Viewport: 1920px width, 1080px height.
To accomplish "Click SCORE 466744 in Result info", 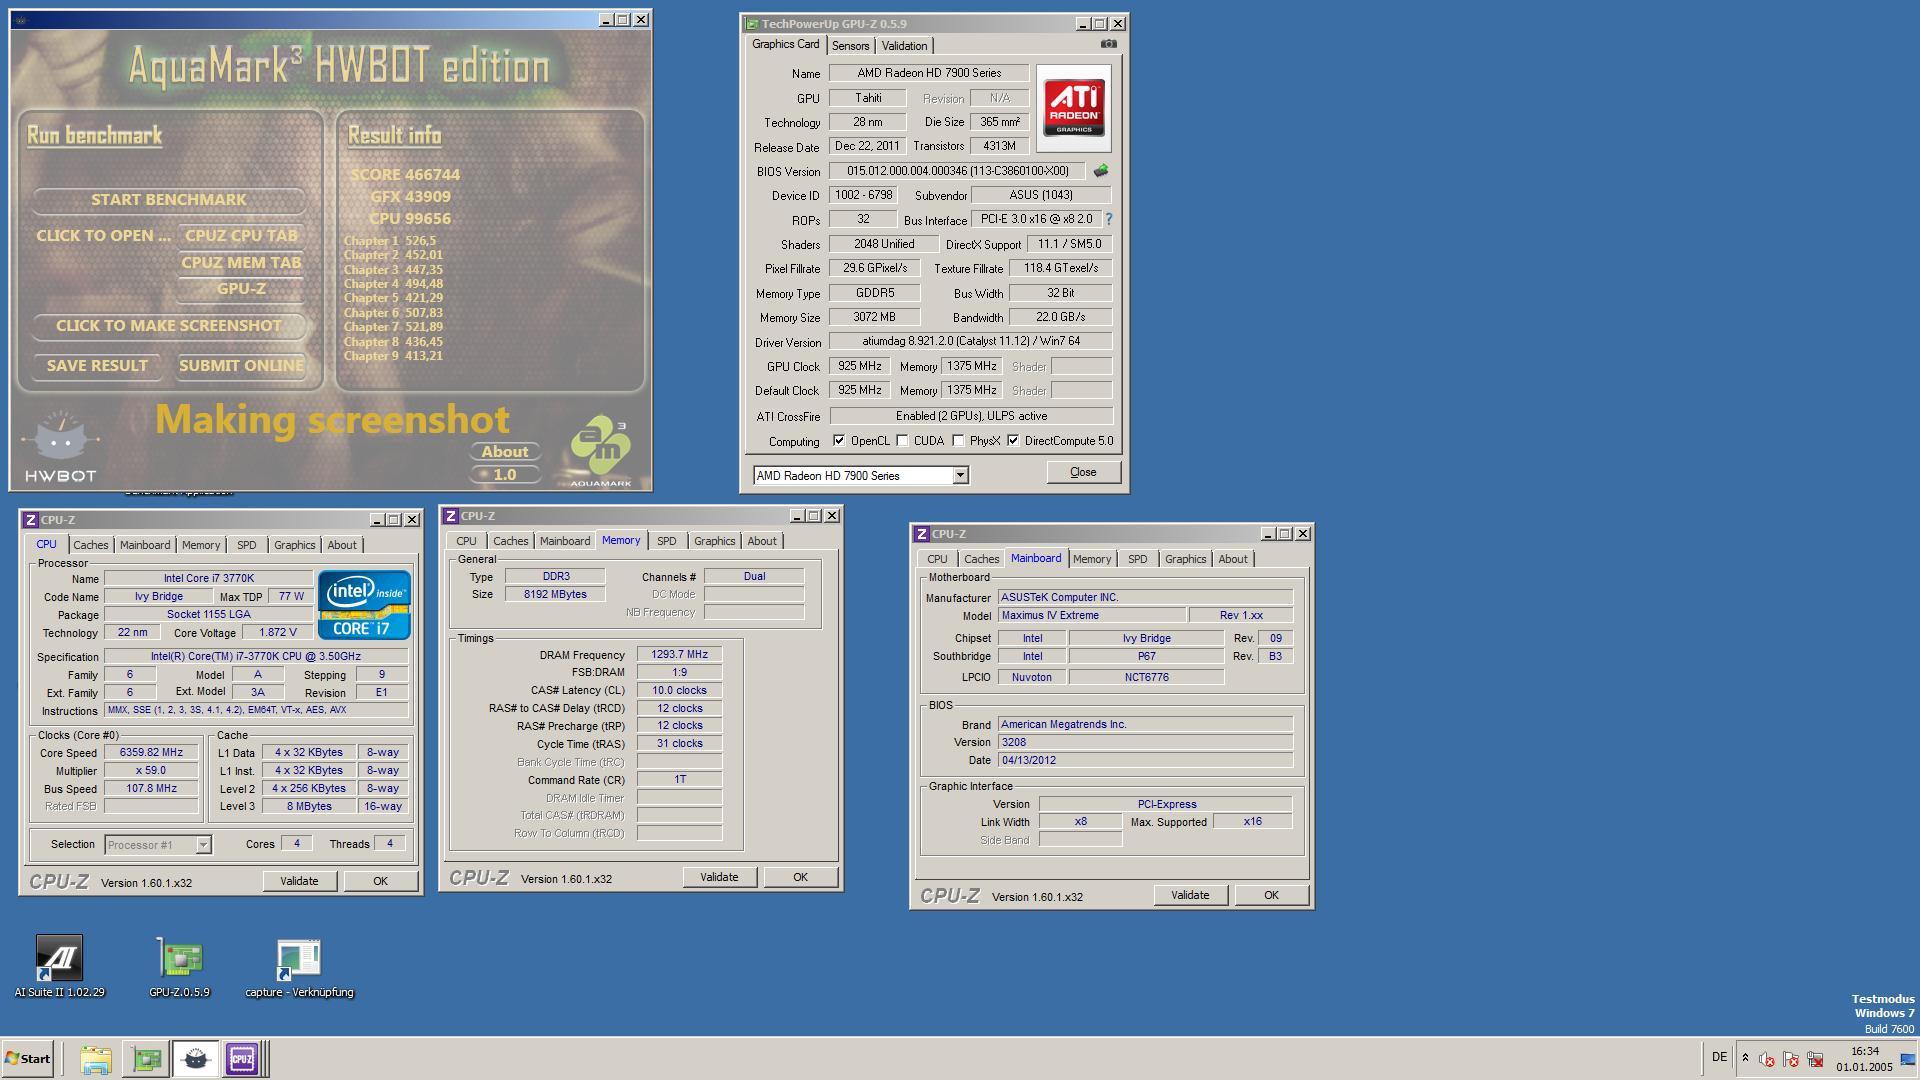I will pyautogui.click(x=405, y=174).
